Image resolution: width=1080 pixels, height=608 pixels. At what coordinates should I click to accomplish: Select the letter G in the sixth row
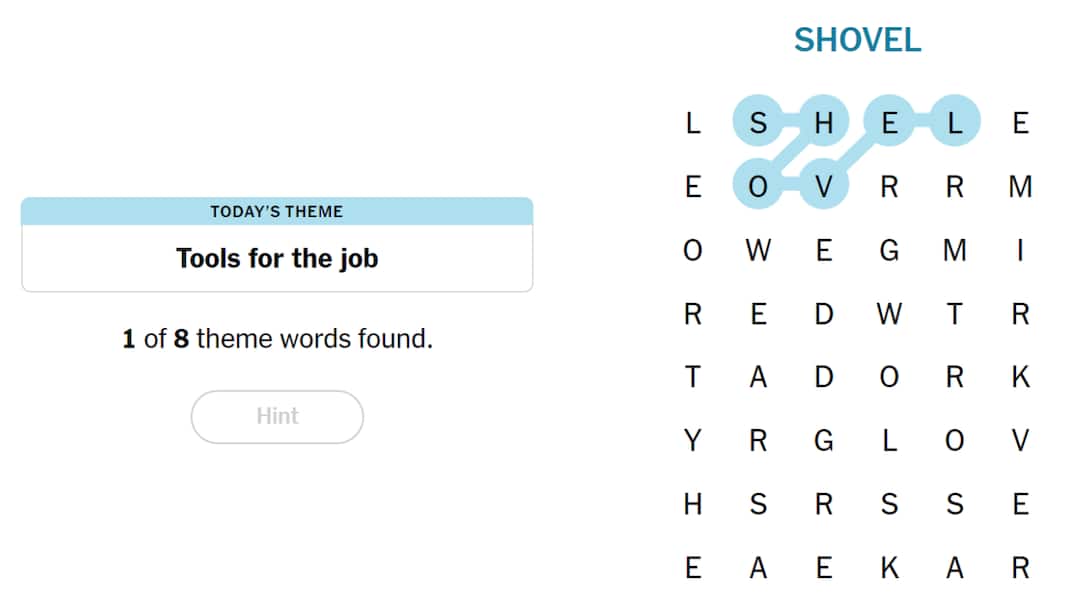point(823,440)
